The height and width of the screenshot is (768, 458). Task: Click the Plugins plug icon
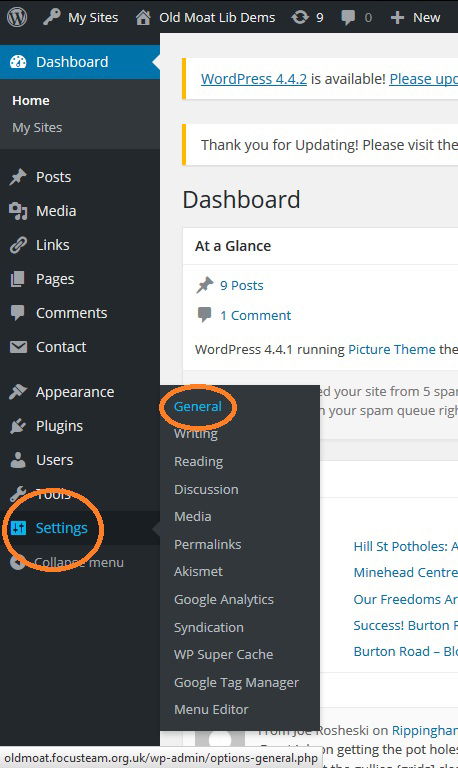coord(18,426)
